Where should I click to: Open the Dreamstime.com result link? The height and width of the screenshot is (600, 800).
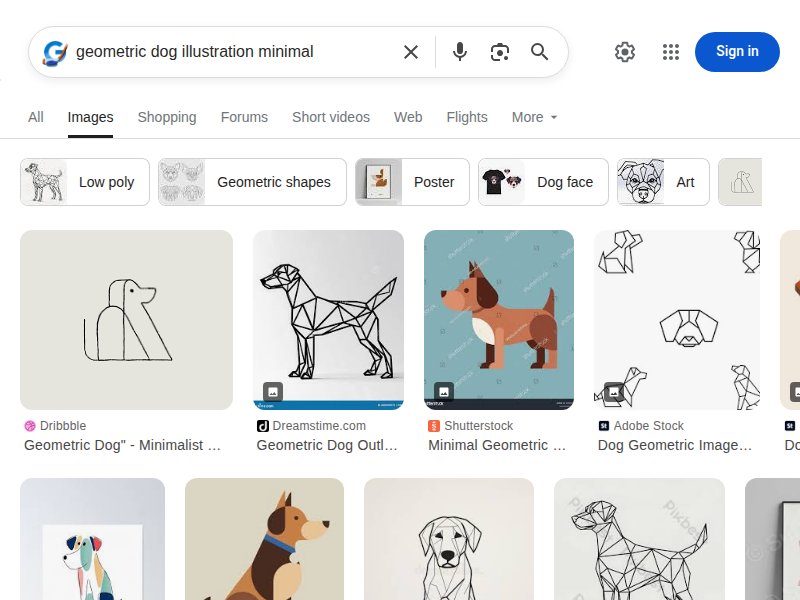click(x=328, y=445)
